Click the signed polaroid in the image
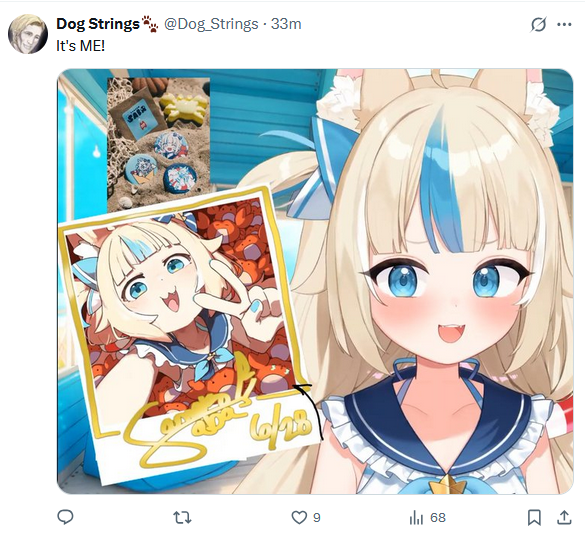 188,334
